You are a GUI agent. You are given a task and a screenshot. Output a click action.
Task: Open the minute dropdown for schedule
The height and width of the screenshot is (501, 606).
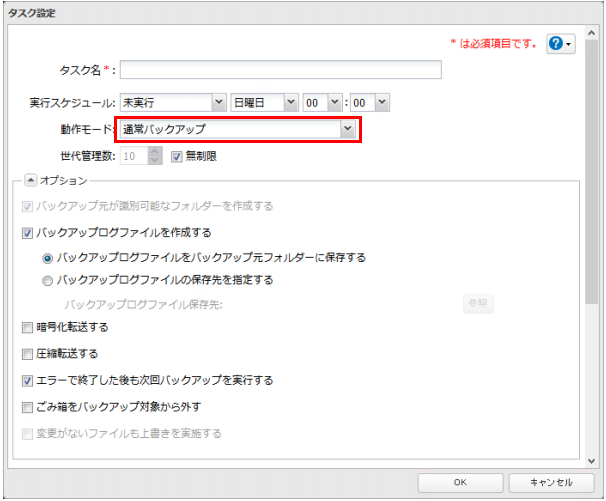pos(381,102)
